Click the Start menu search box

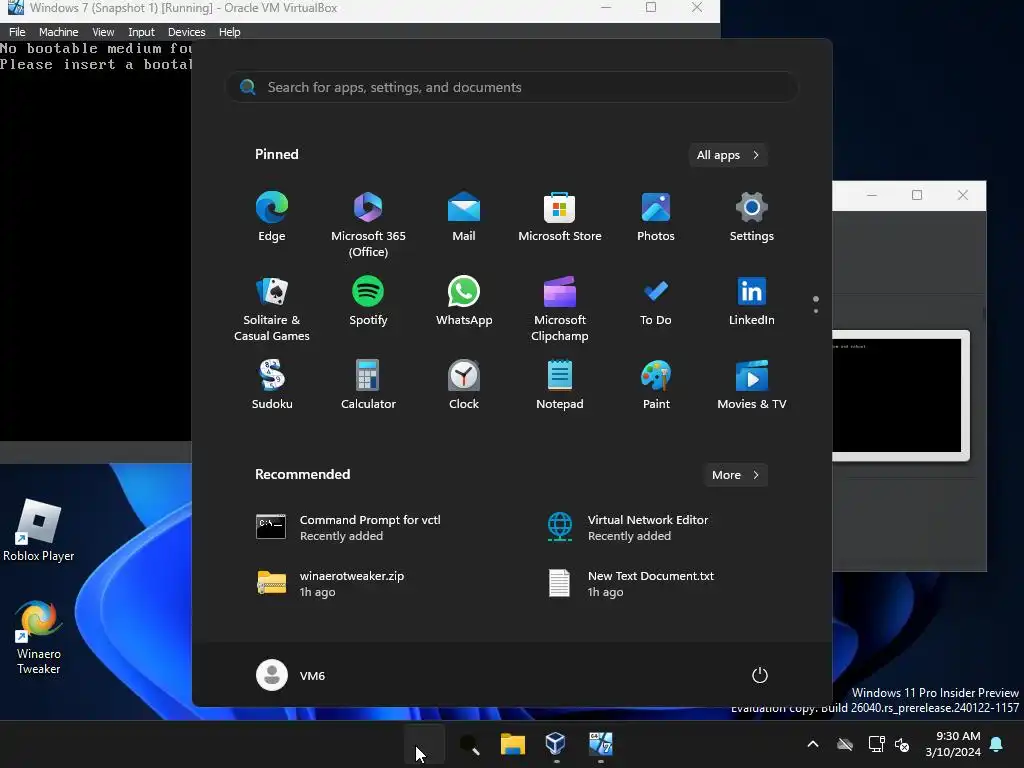coord(511,88)
